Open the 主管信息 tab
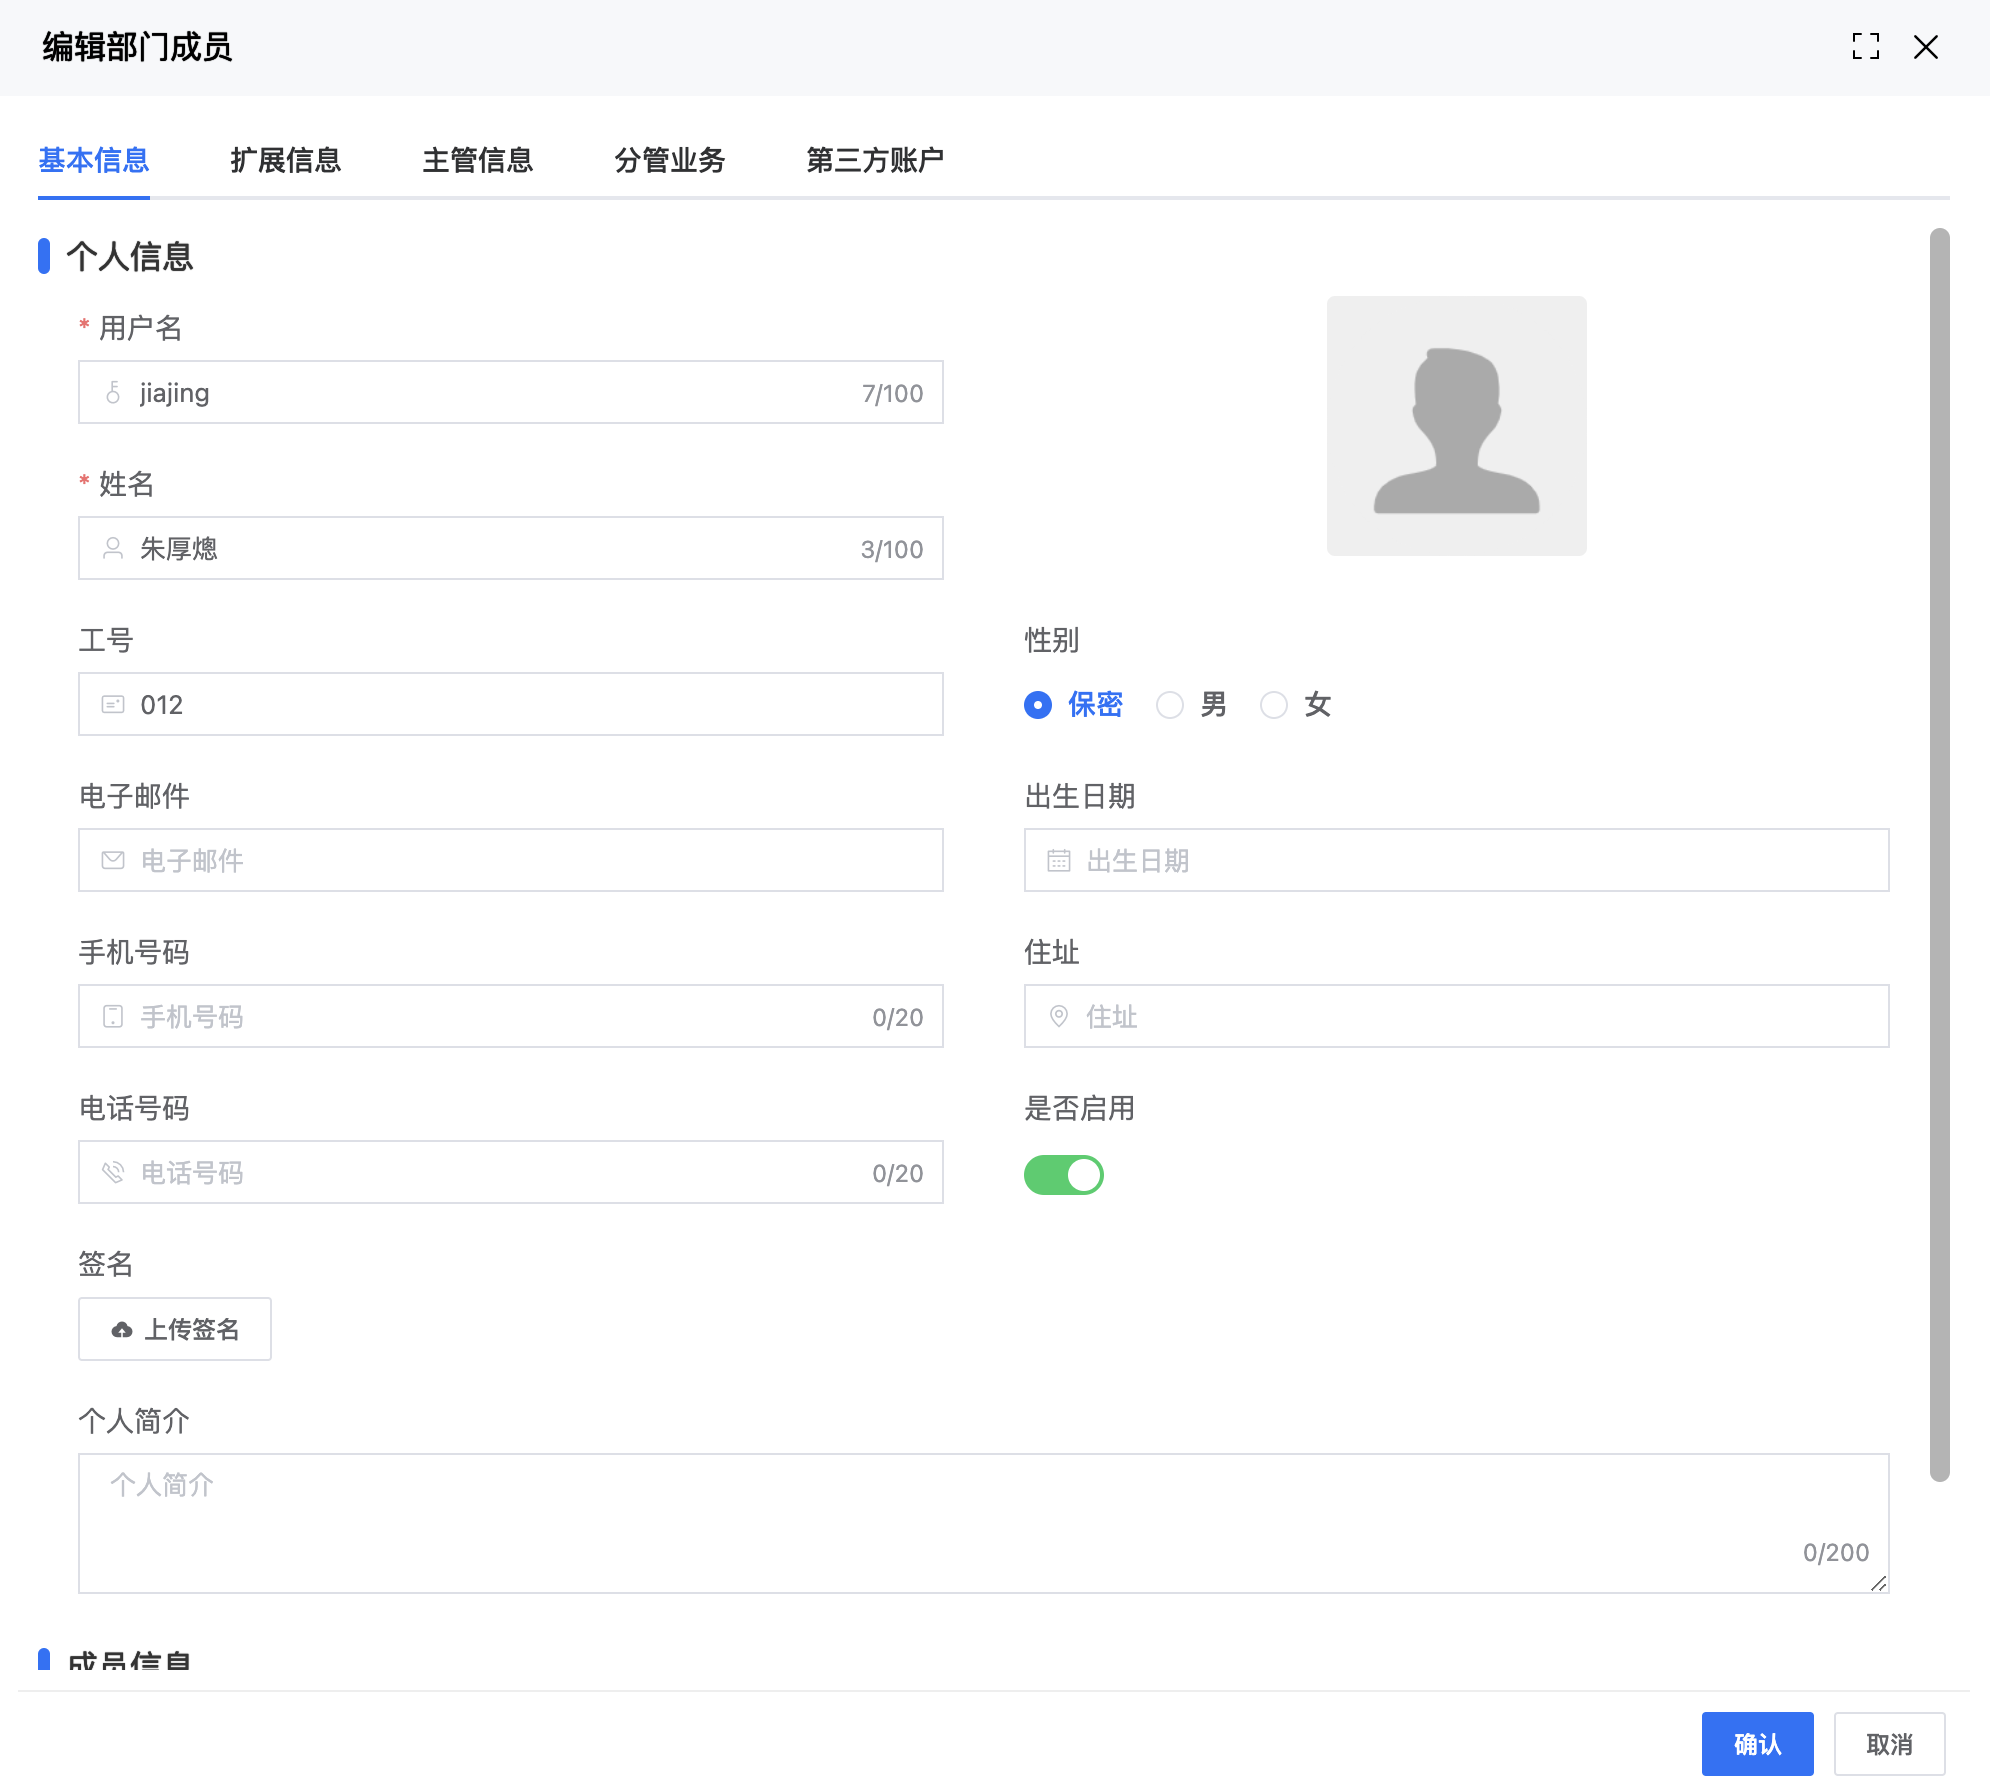Screen dimensions: 1990x1786 [478, 160]
